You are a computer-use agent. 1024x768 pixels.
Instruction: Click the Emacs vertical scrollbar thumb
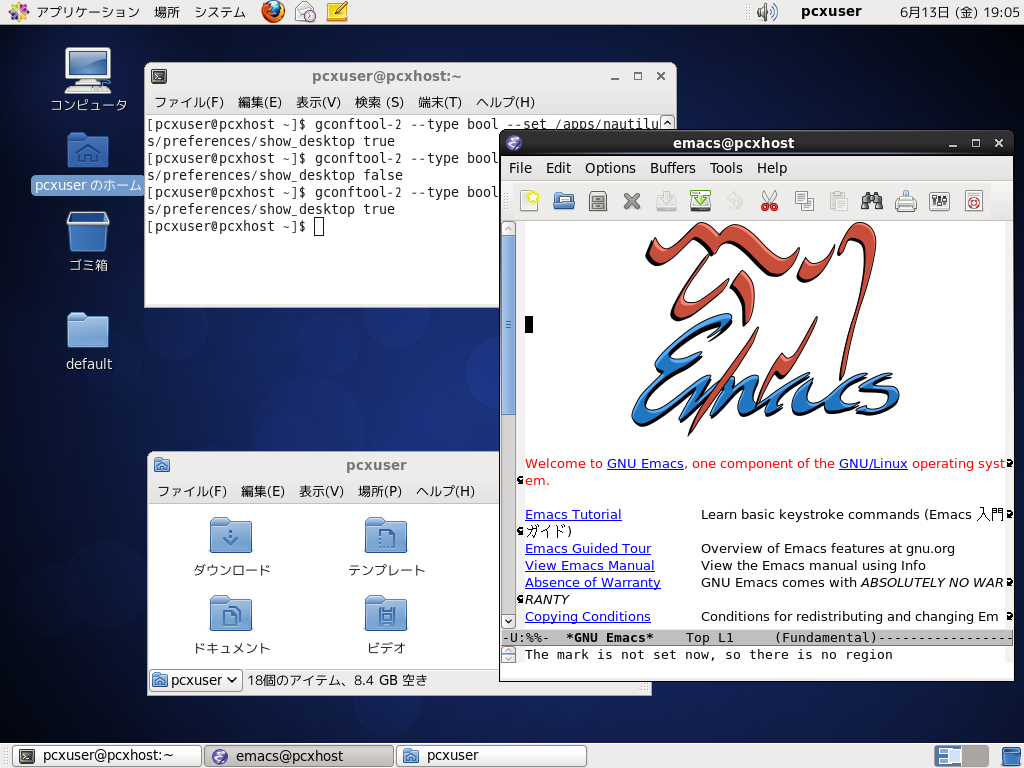tap(508, 325)
